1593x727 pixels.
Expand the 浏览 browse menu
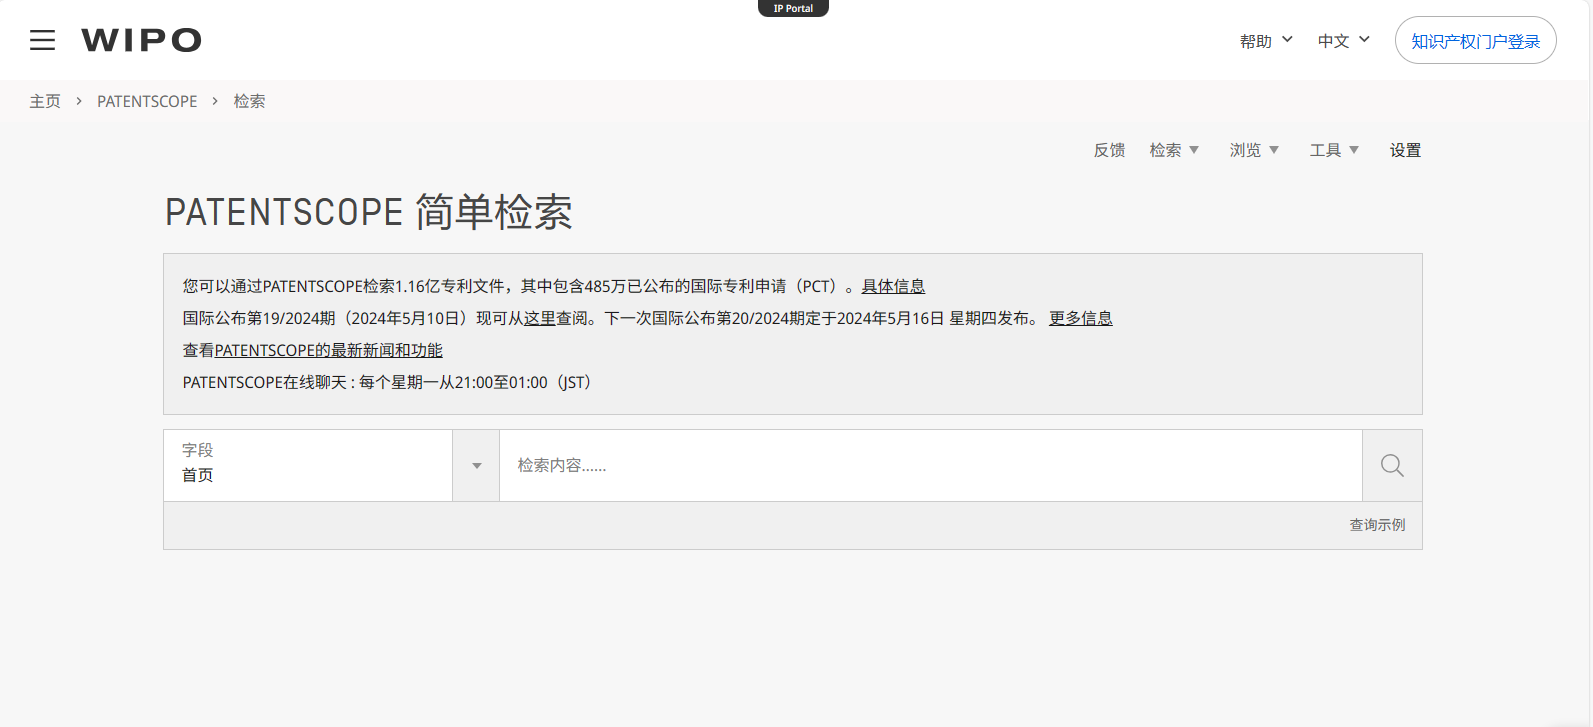(1254, 150)
